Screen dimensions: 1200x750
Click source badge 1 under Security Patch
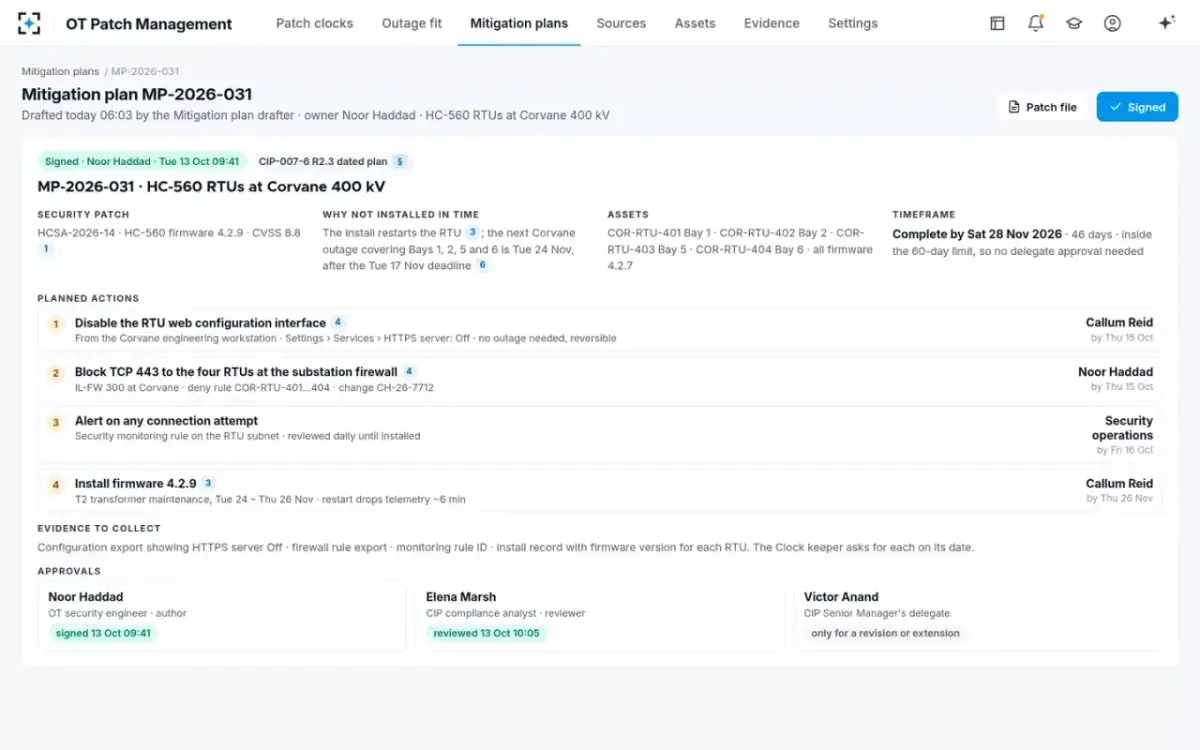click(45, 249)
